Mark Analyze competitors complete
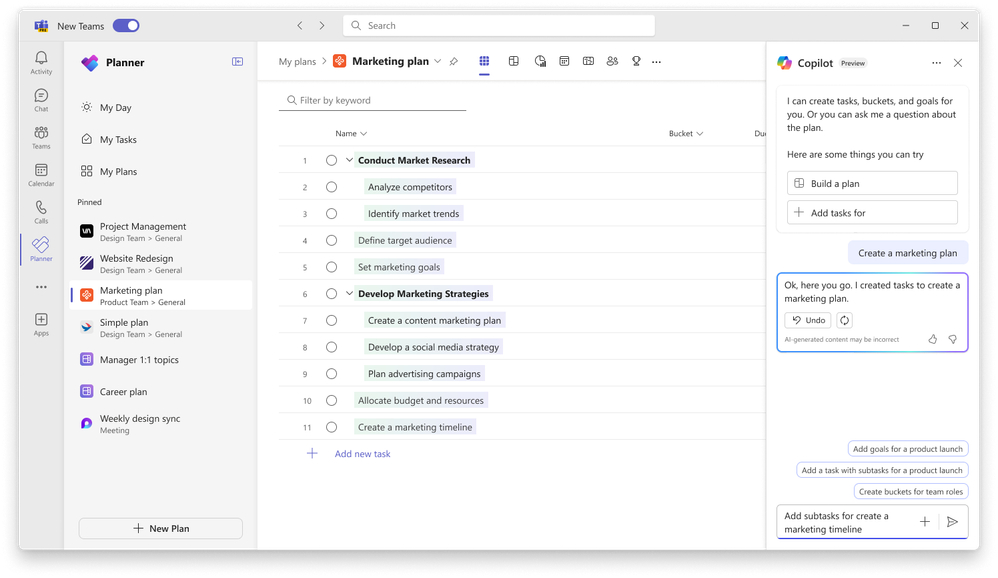This screenshot has width=998, height=578. pos(332,187)
